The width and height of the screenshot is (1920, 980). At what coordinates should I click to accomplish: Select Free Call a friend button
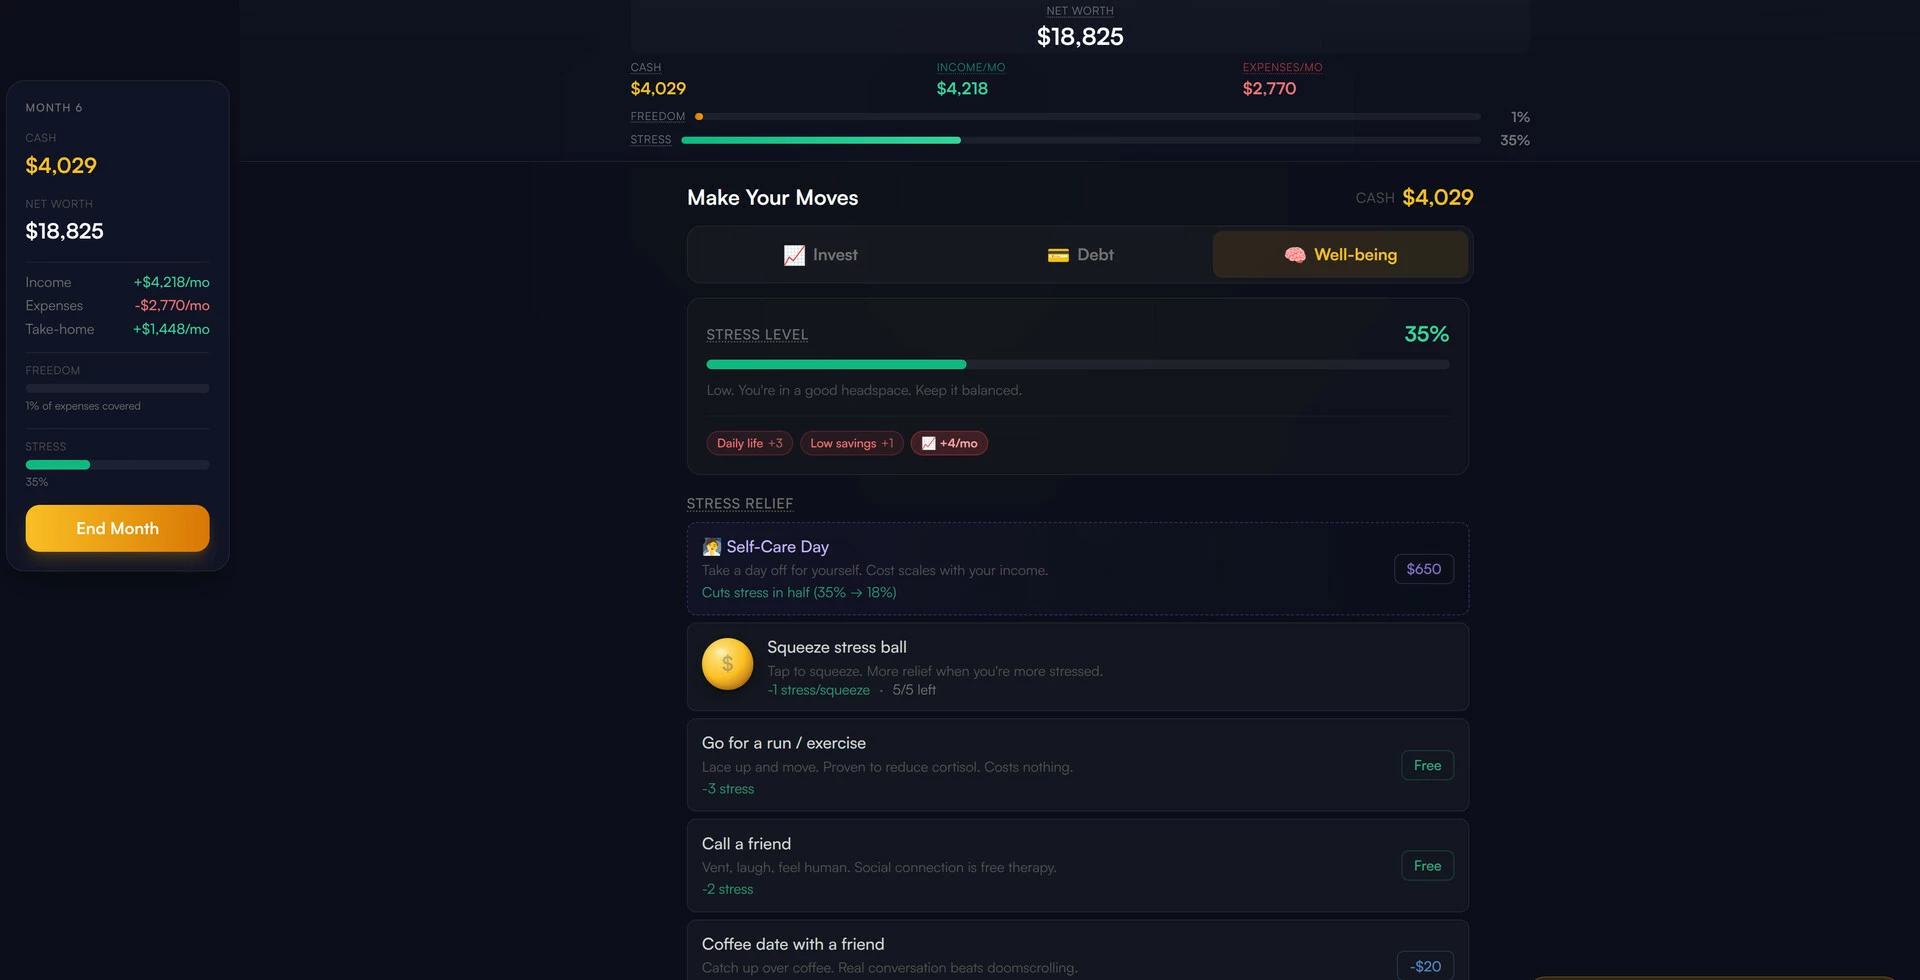click(1427, 866)
